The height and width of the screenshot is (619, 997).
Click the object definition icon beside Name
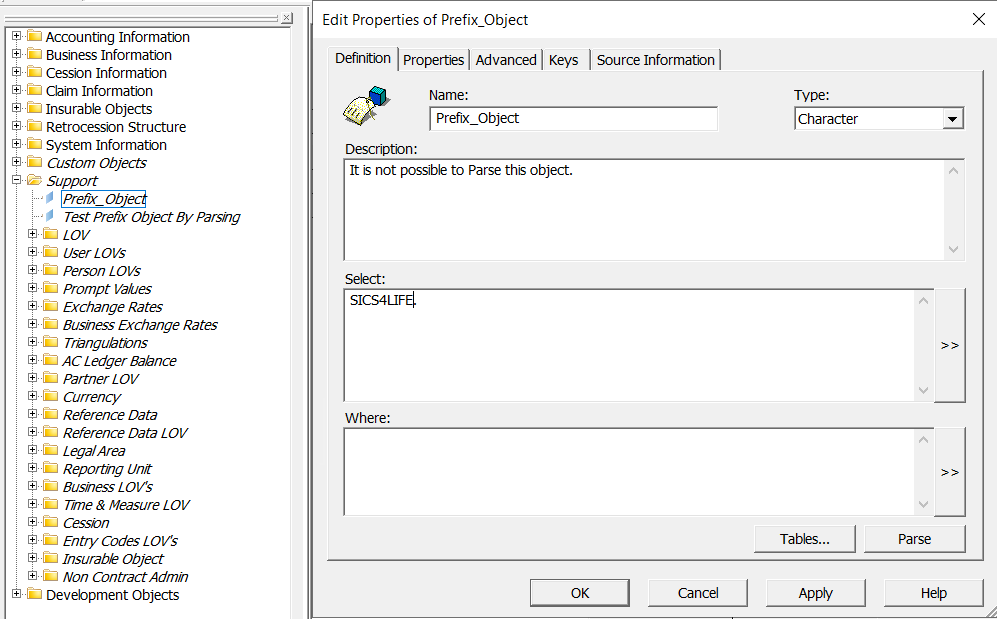[x=366, y=106]
